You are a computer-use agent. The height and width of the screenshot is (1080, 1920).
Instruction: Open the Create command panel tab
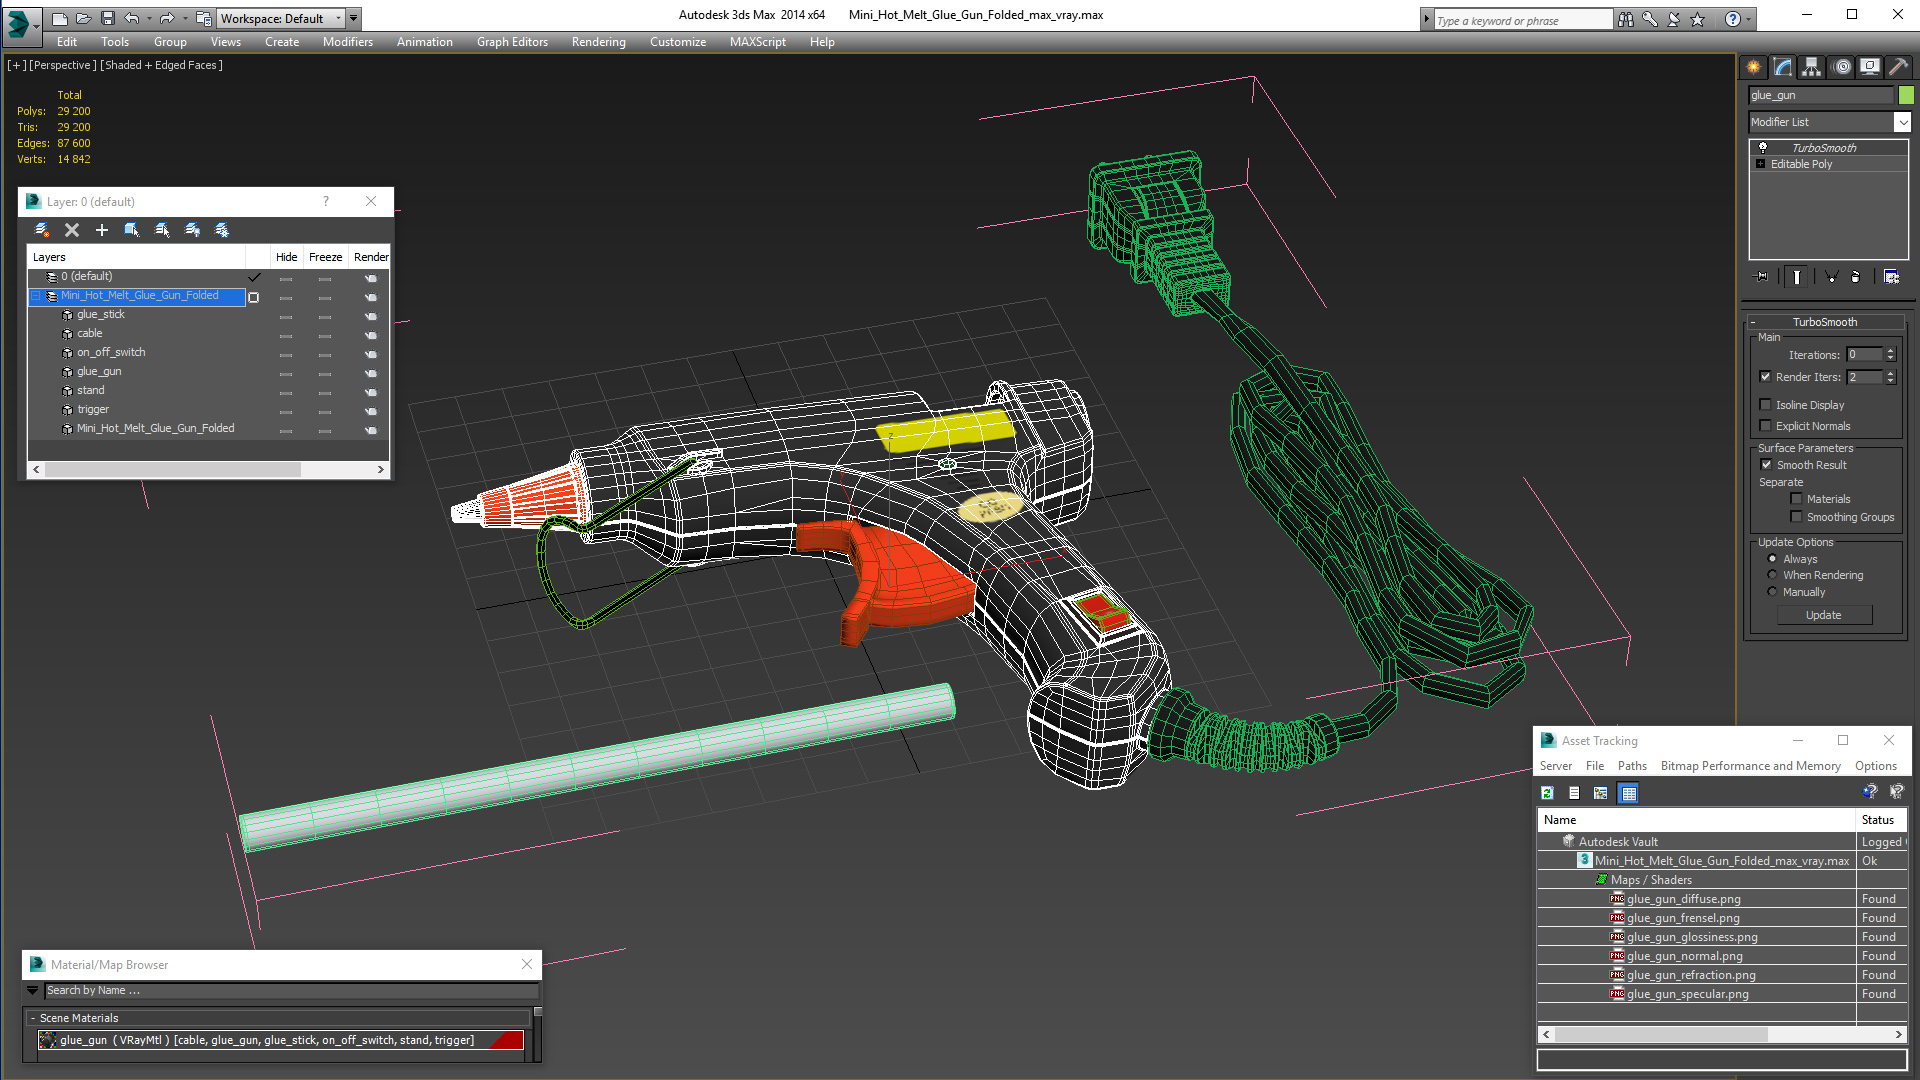(1754, 67)
